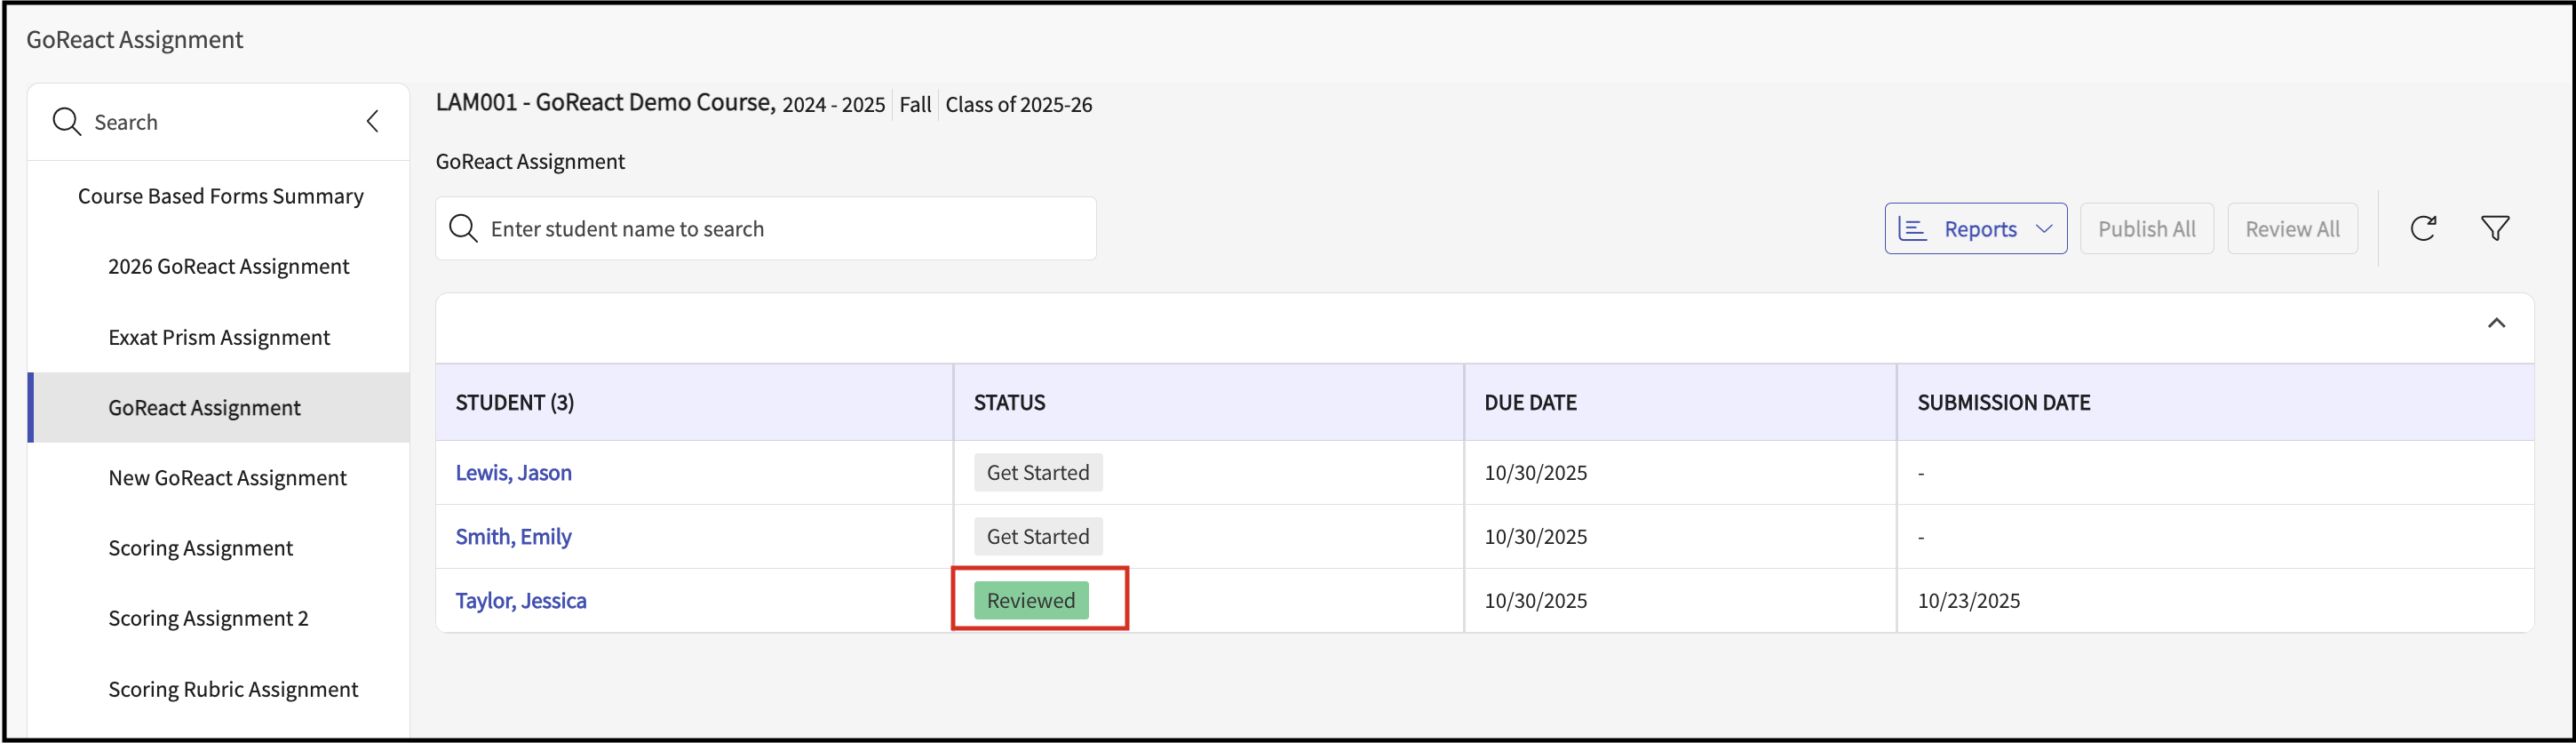Click the student search magnifier icon

[x=463, y=229]
